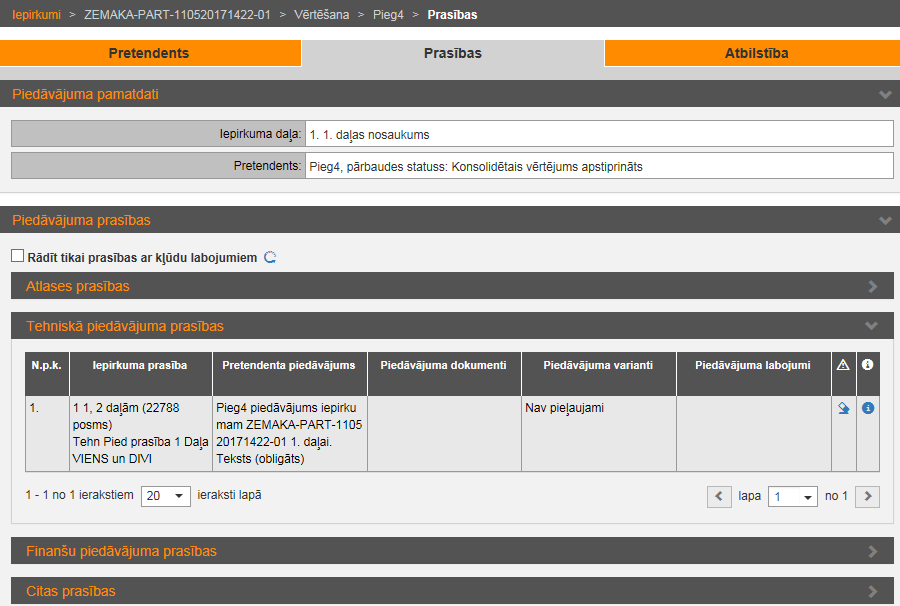Viewport: 900px width, 606px height.
Task: Collapse the Tehniskā piedāvājuma prasības section
Action: click(872, 326)
